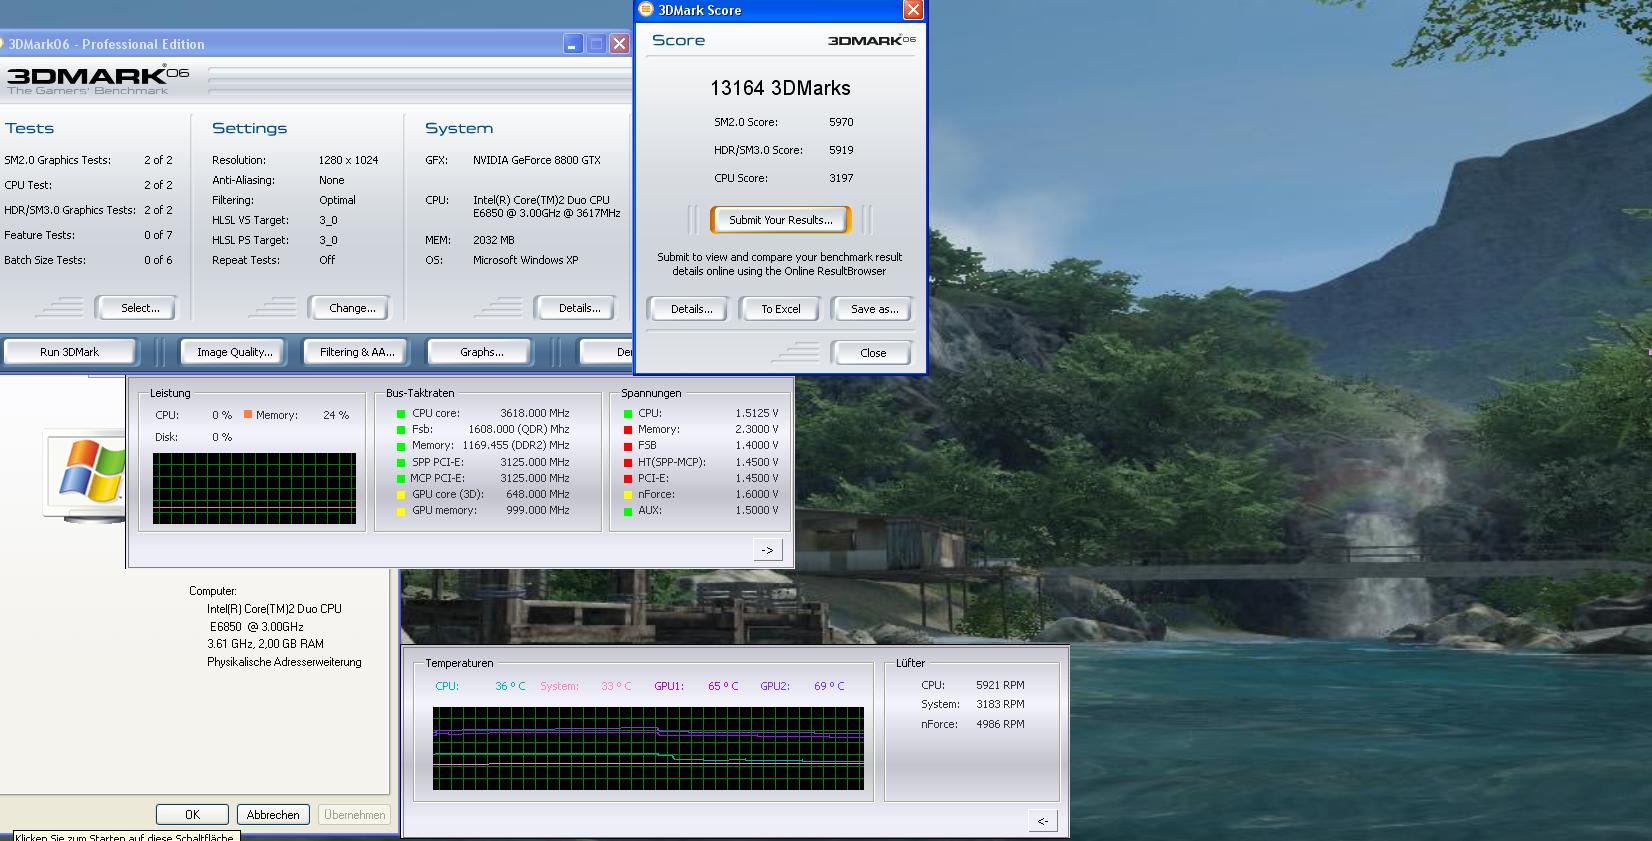Click the System fan speed 3183 RPM
This screenshot has width=1652, height=841.
1000,704
